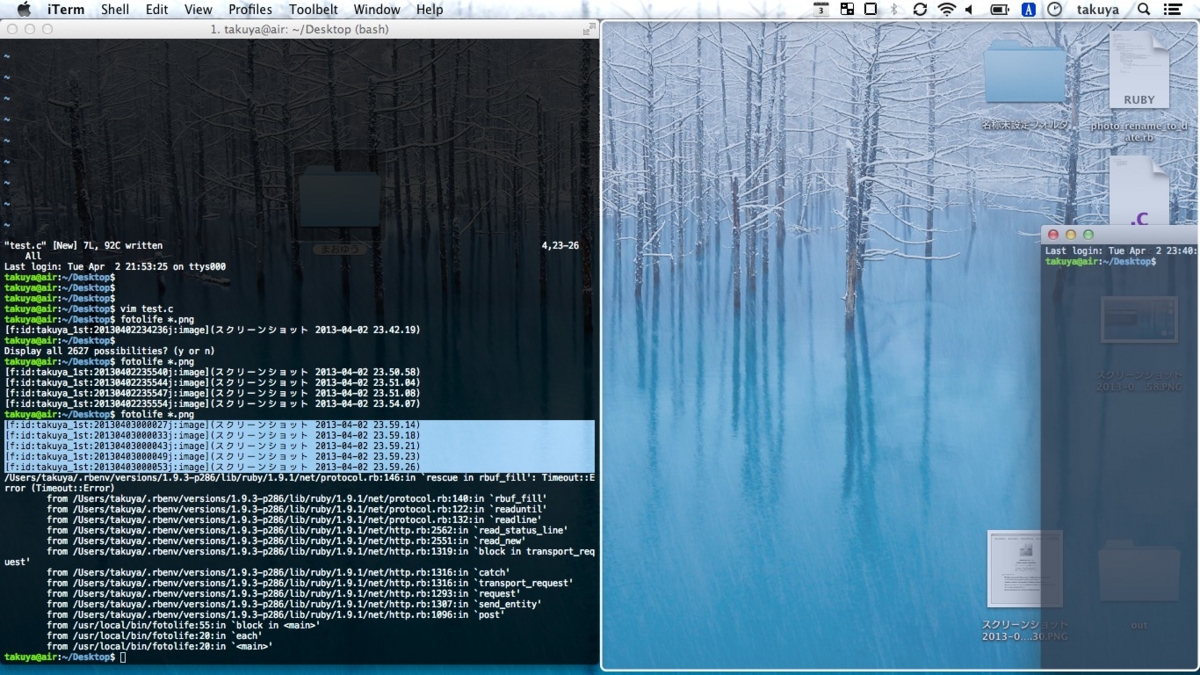Click the iTerm title '1. takuya@air: ~/Desktop (bash)'
Image resolution: width=1200 pixels, height=675 pixels.
tap(300, 30)
